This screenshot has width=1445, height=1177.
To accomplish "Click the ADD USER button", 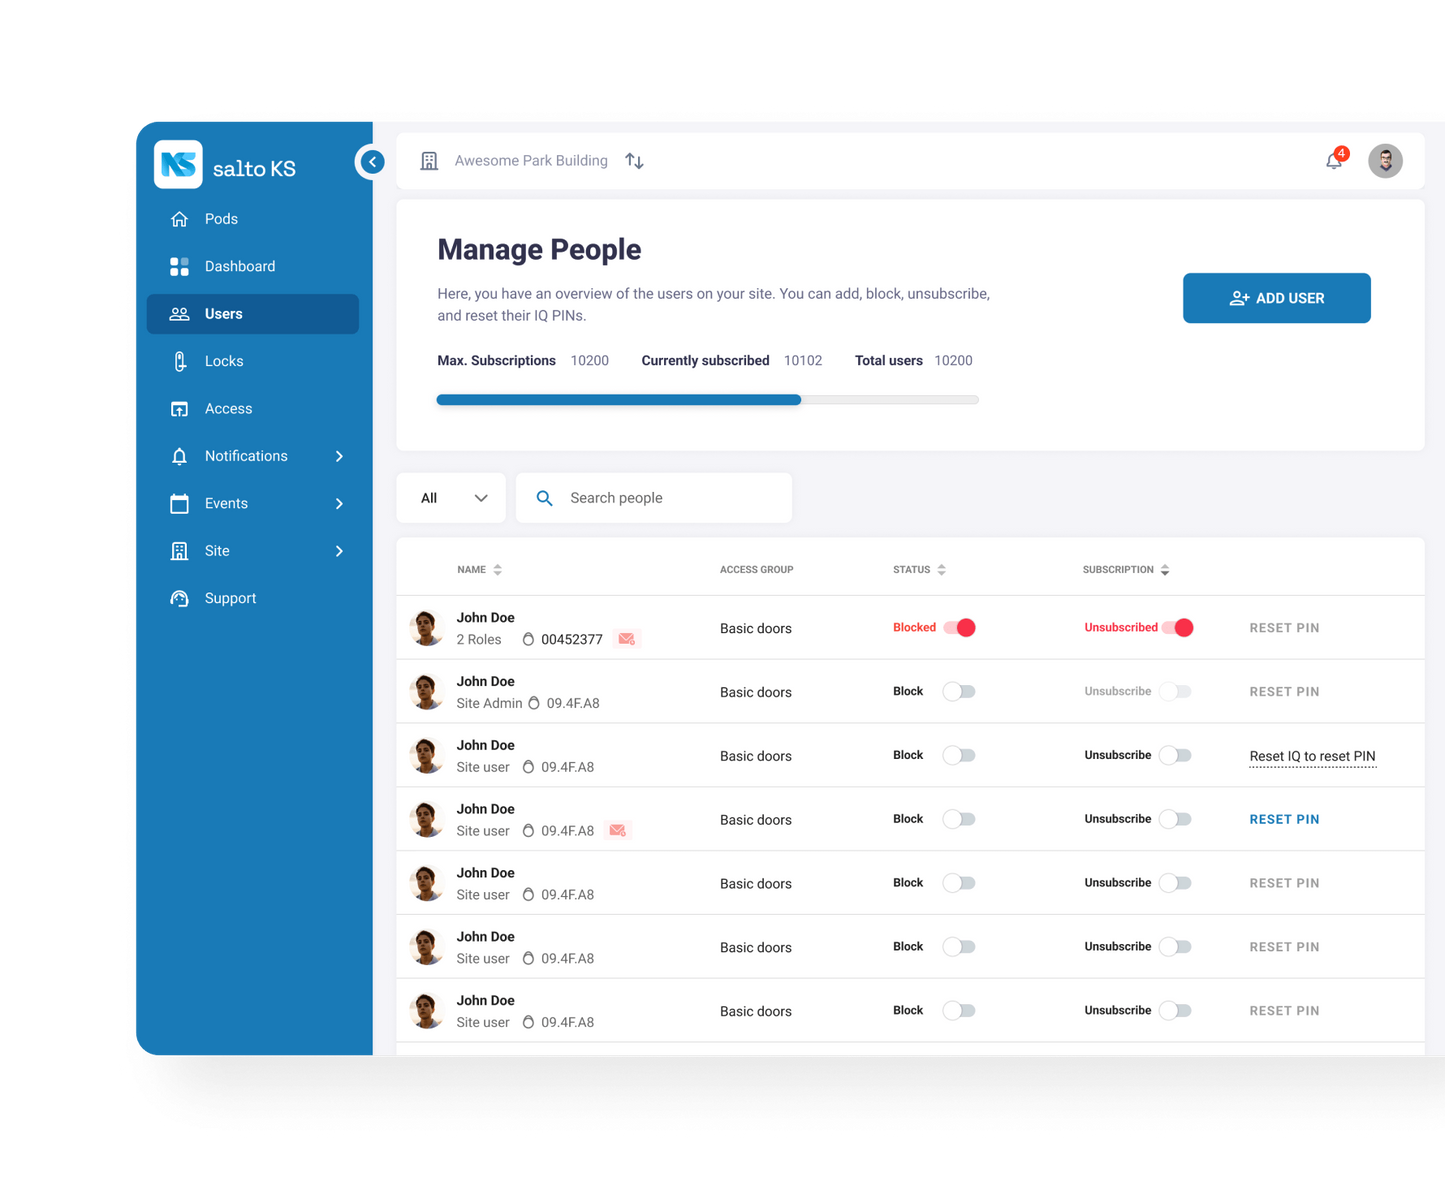I will [x=1277, y=298].
